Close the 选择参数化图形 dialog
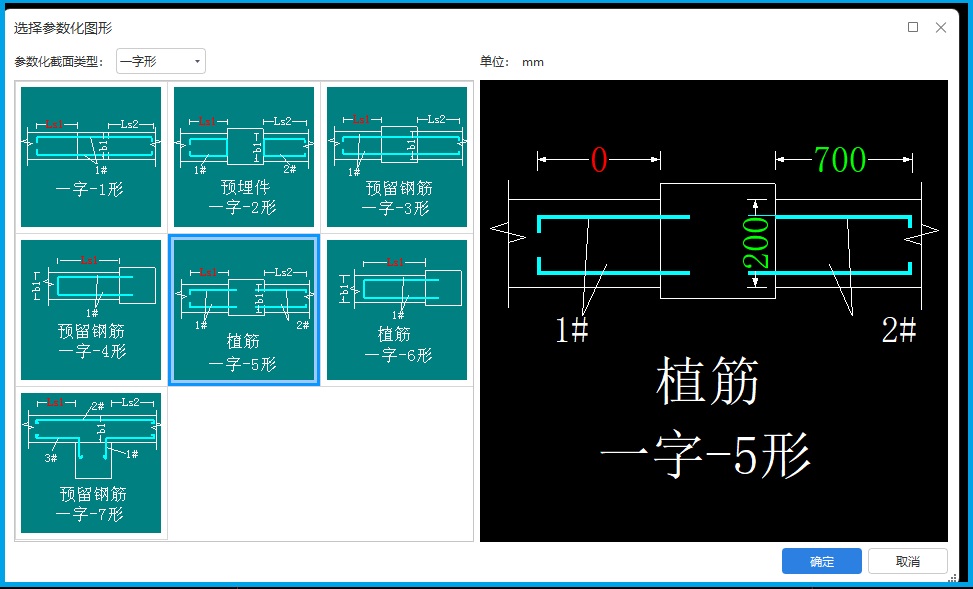 pyautogui.click(x=941, y=27)
